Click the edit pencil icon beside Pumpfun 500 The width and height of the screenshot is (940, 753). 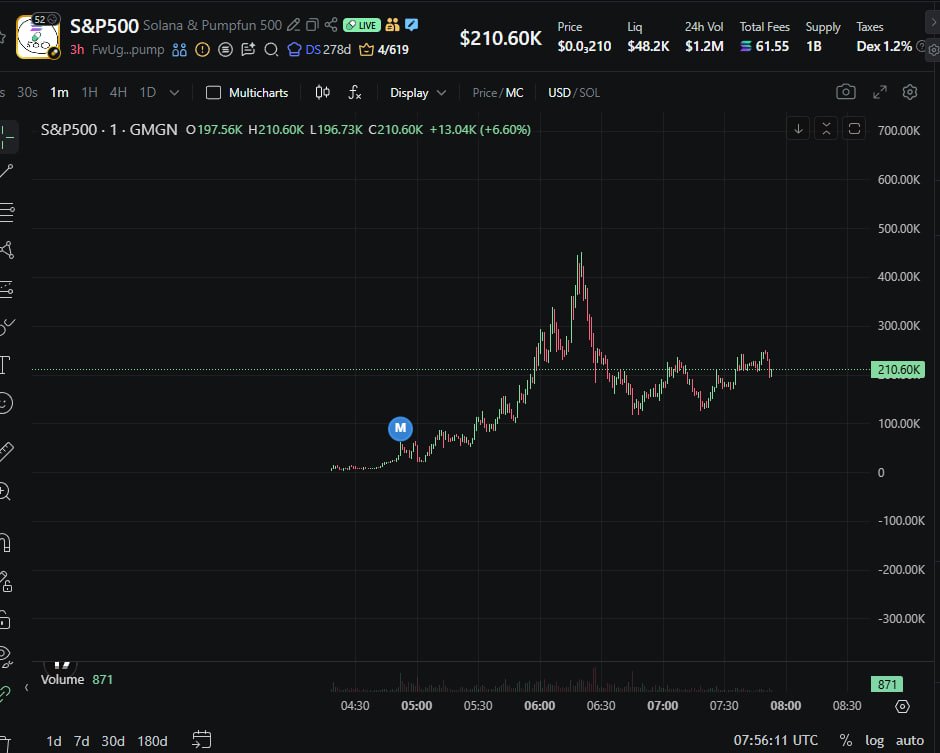tap(293, 25)
